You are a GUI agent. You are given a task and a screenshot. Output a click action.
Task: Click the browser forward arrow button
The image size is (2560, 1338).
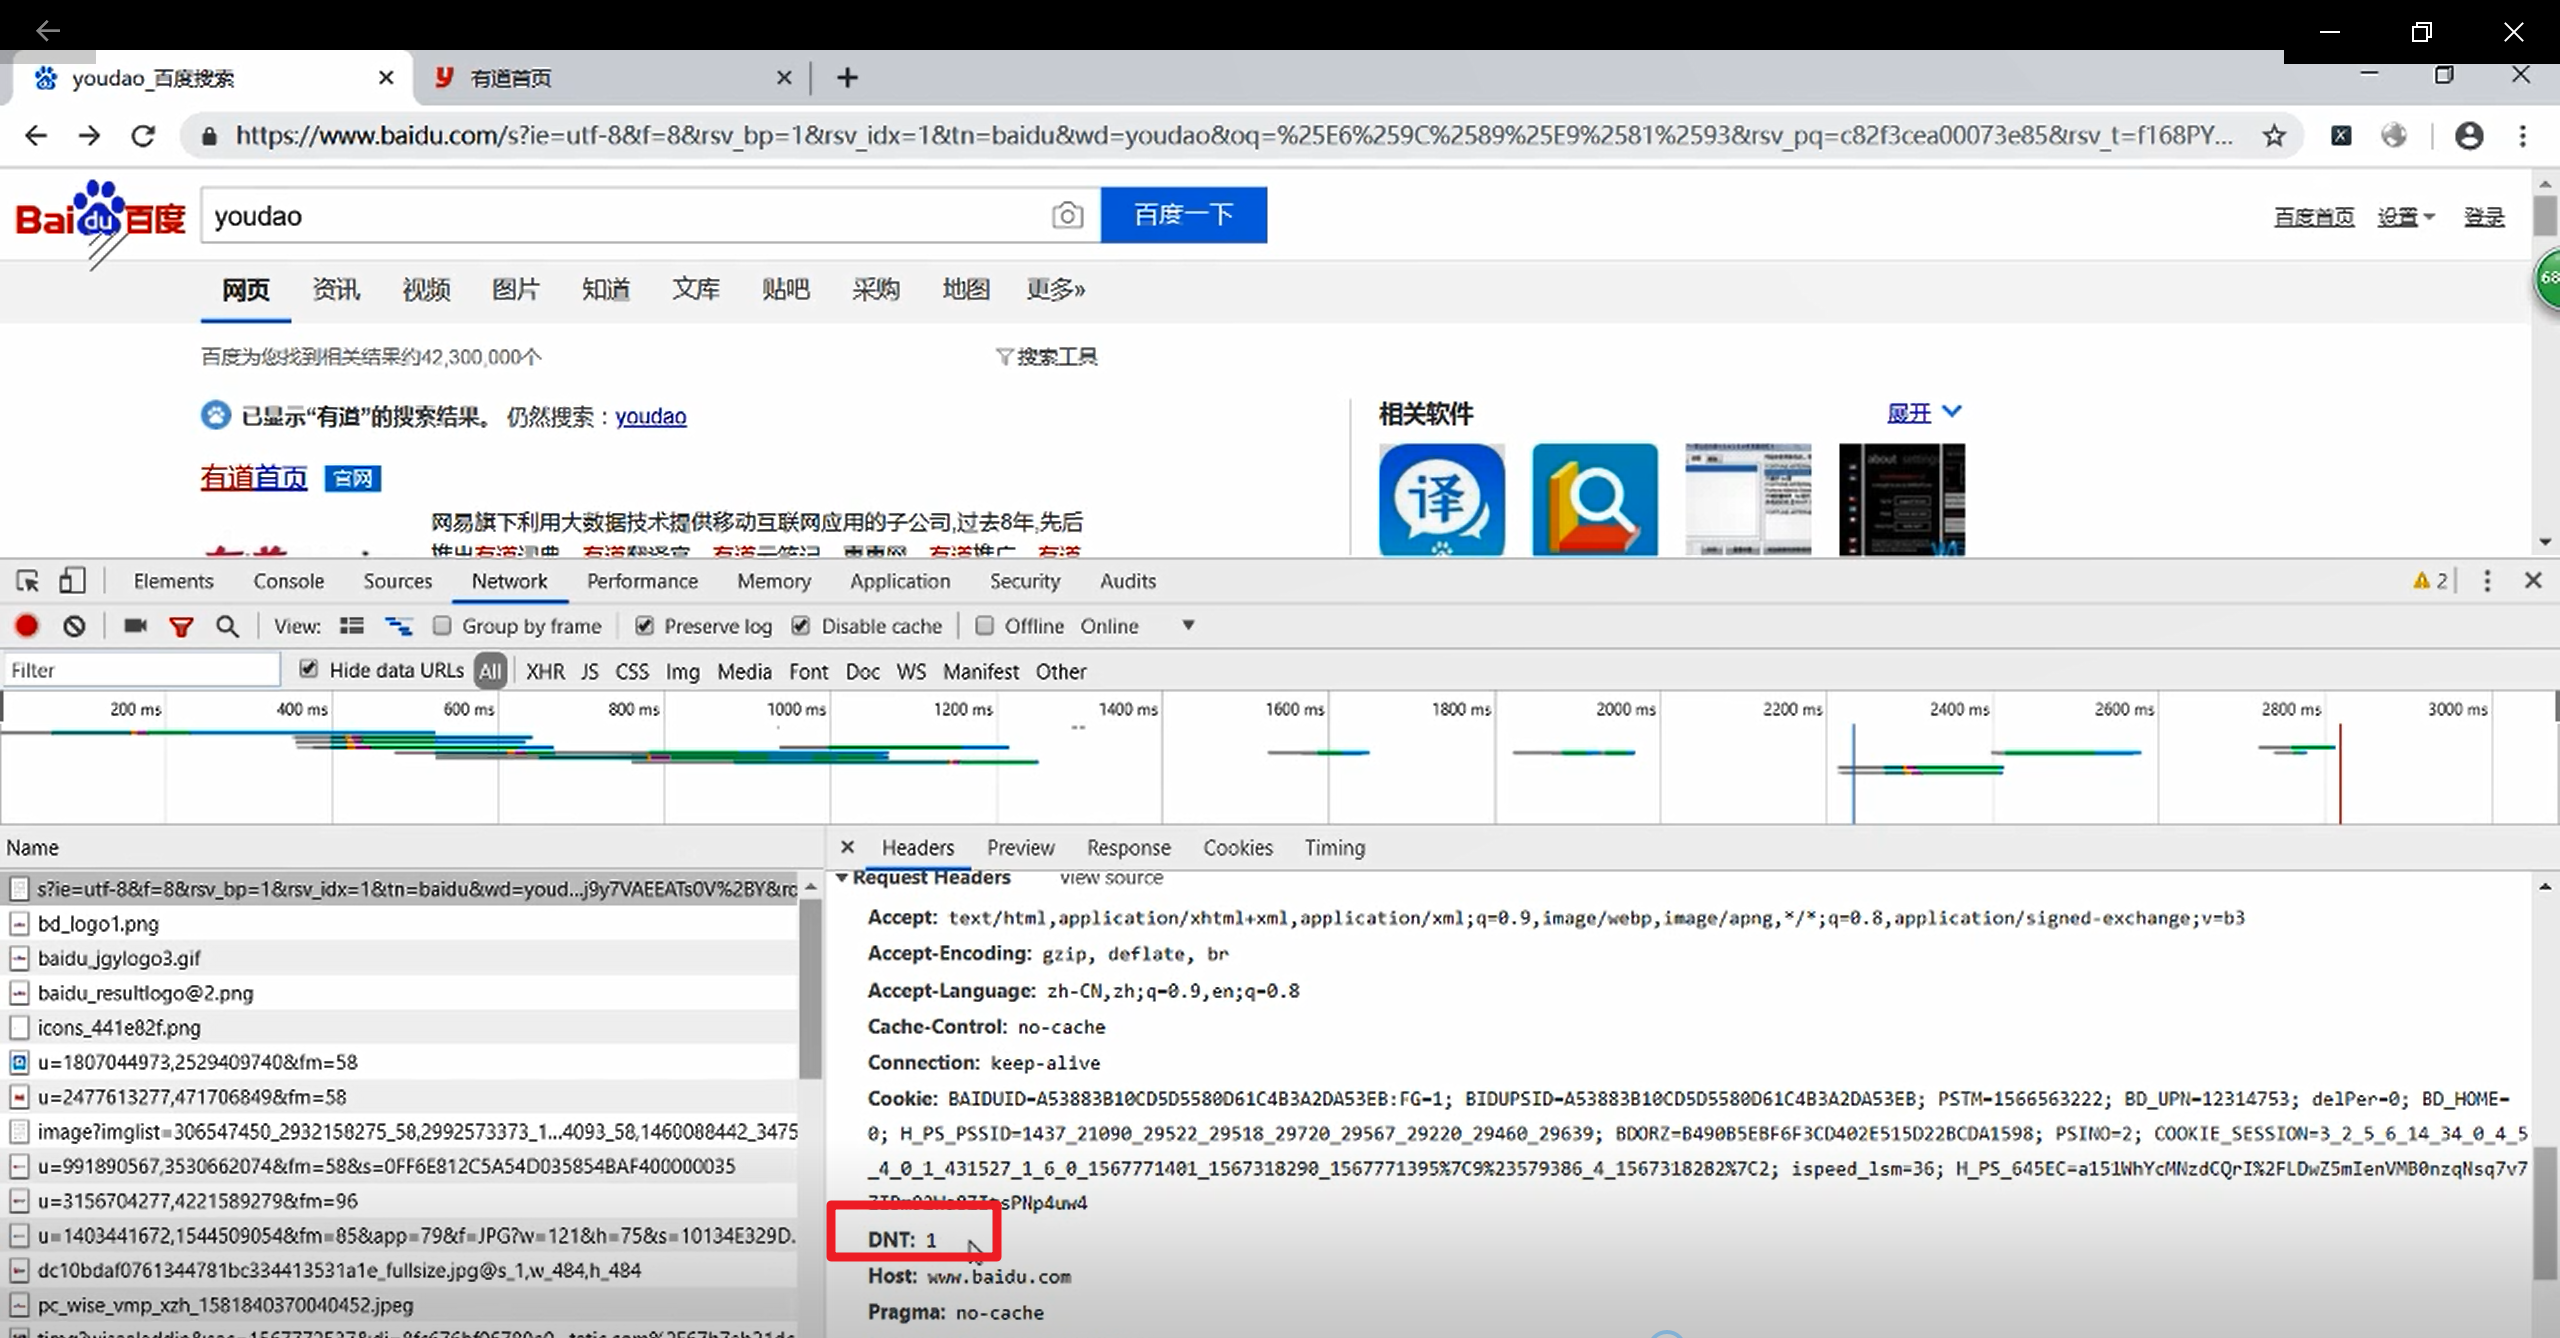89,135
